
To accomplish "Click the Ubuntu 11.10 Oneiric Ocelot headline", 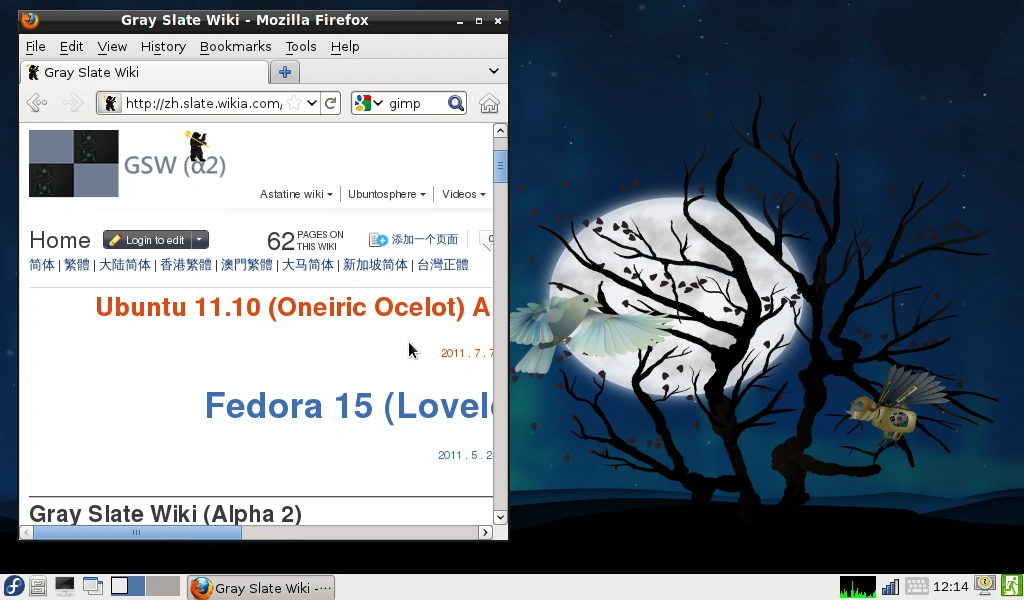I will pos(290,307).
